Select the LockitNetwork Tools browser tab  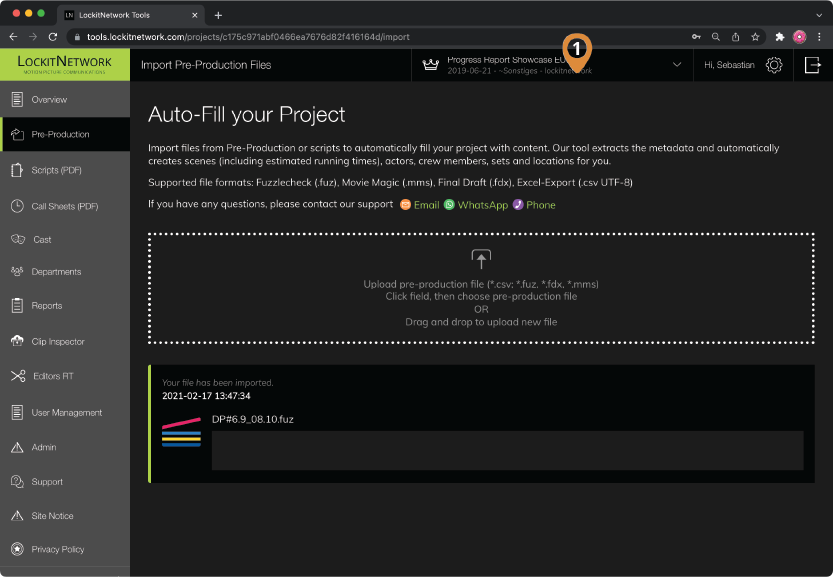coord(131,15)
